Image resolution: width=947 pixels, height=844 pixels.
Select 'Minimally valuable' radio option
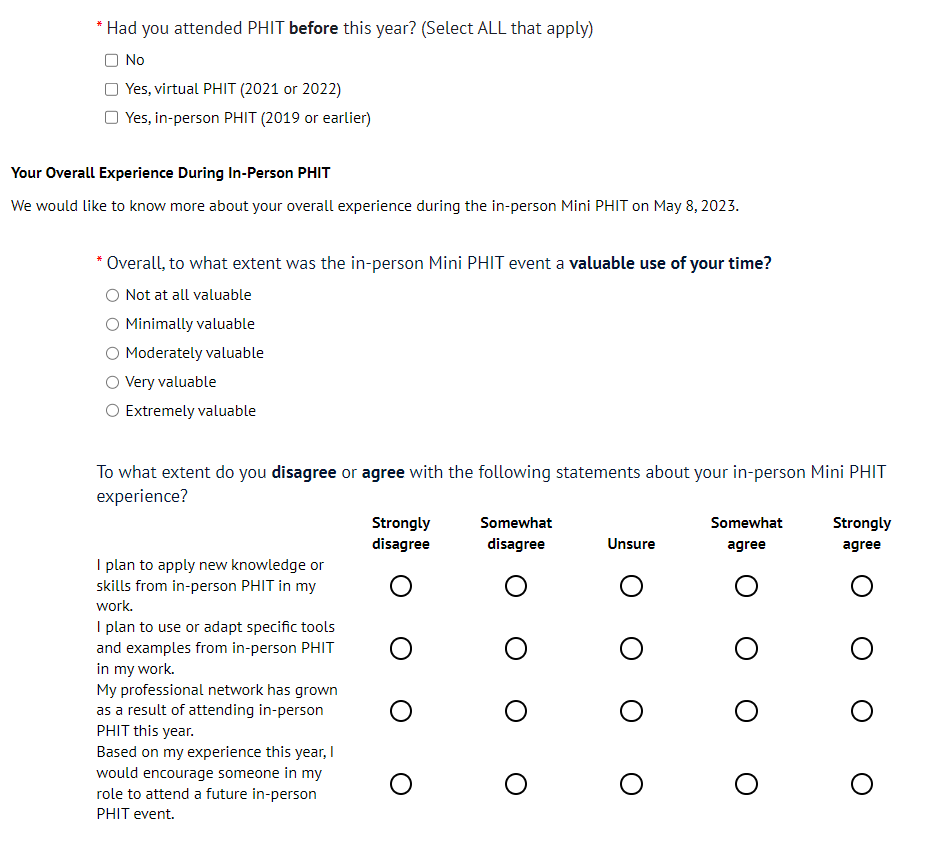112,324
